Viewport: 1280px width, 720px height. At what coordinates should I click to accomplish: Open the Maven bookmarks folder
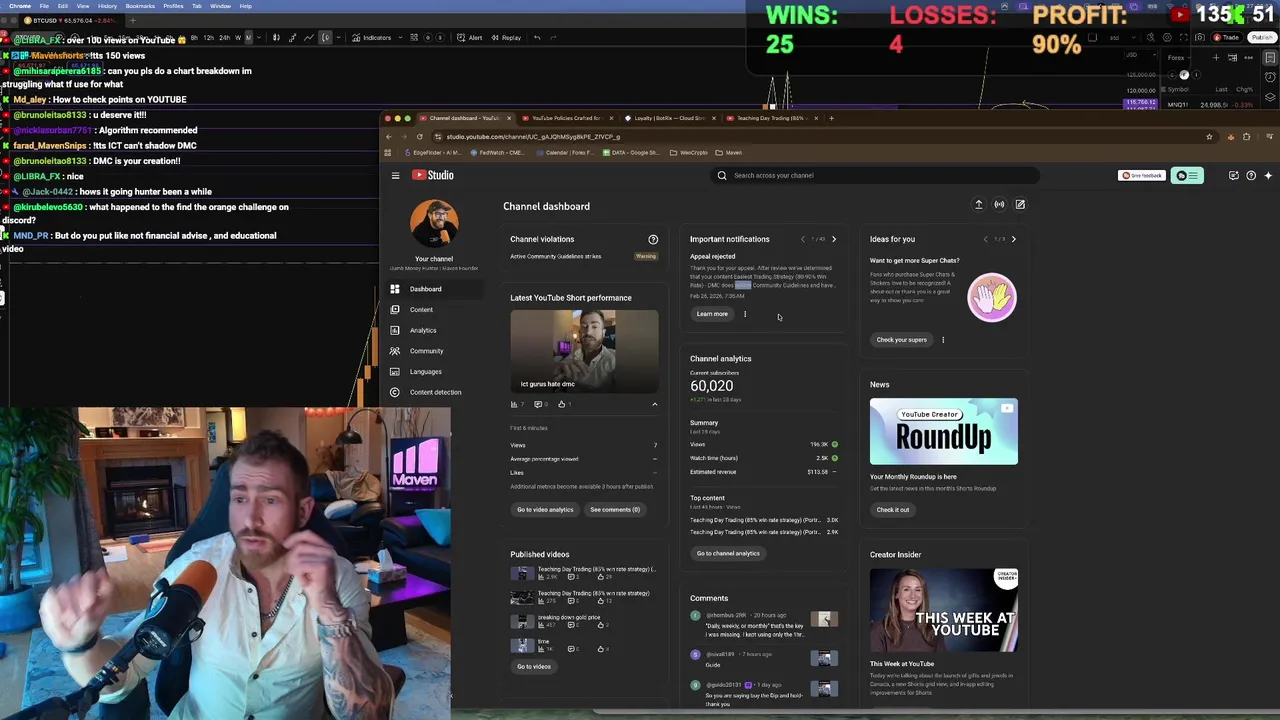click(729, 152)
